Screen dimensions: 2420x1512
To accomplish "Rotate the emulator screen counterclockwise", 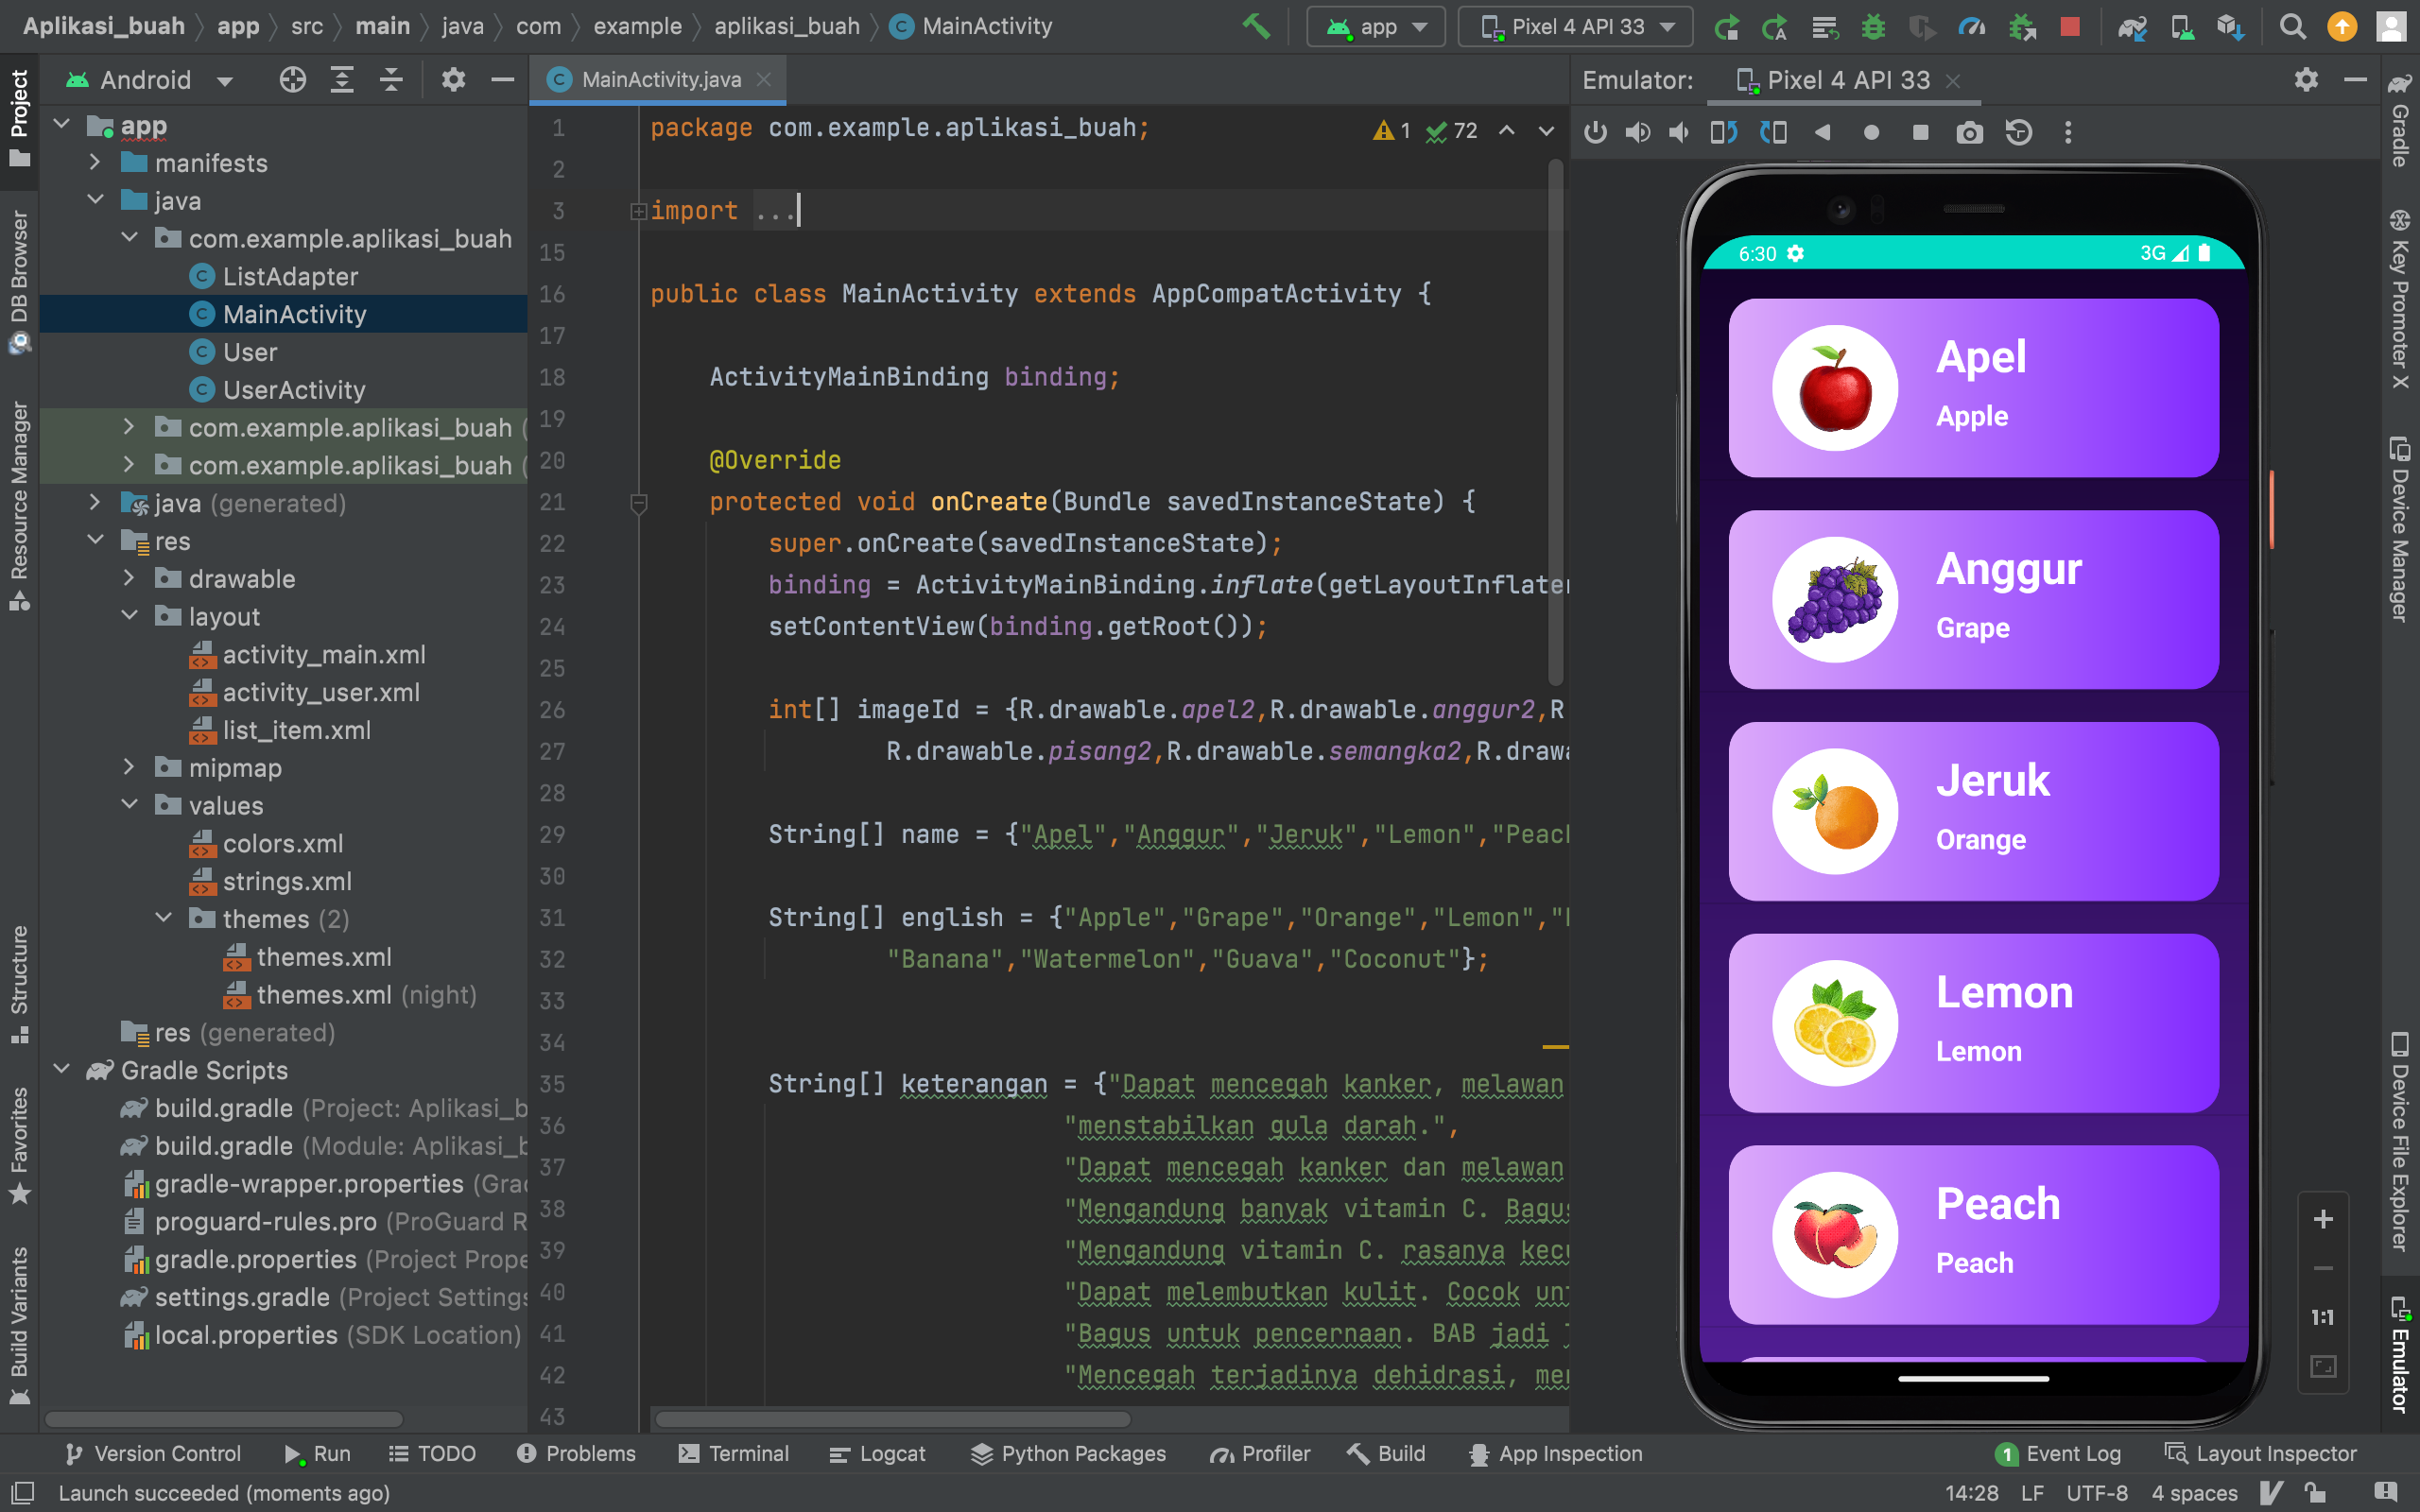I will pos(1726,131).
